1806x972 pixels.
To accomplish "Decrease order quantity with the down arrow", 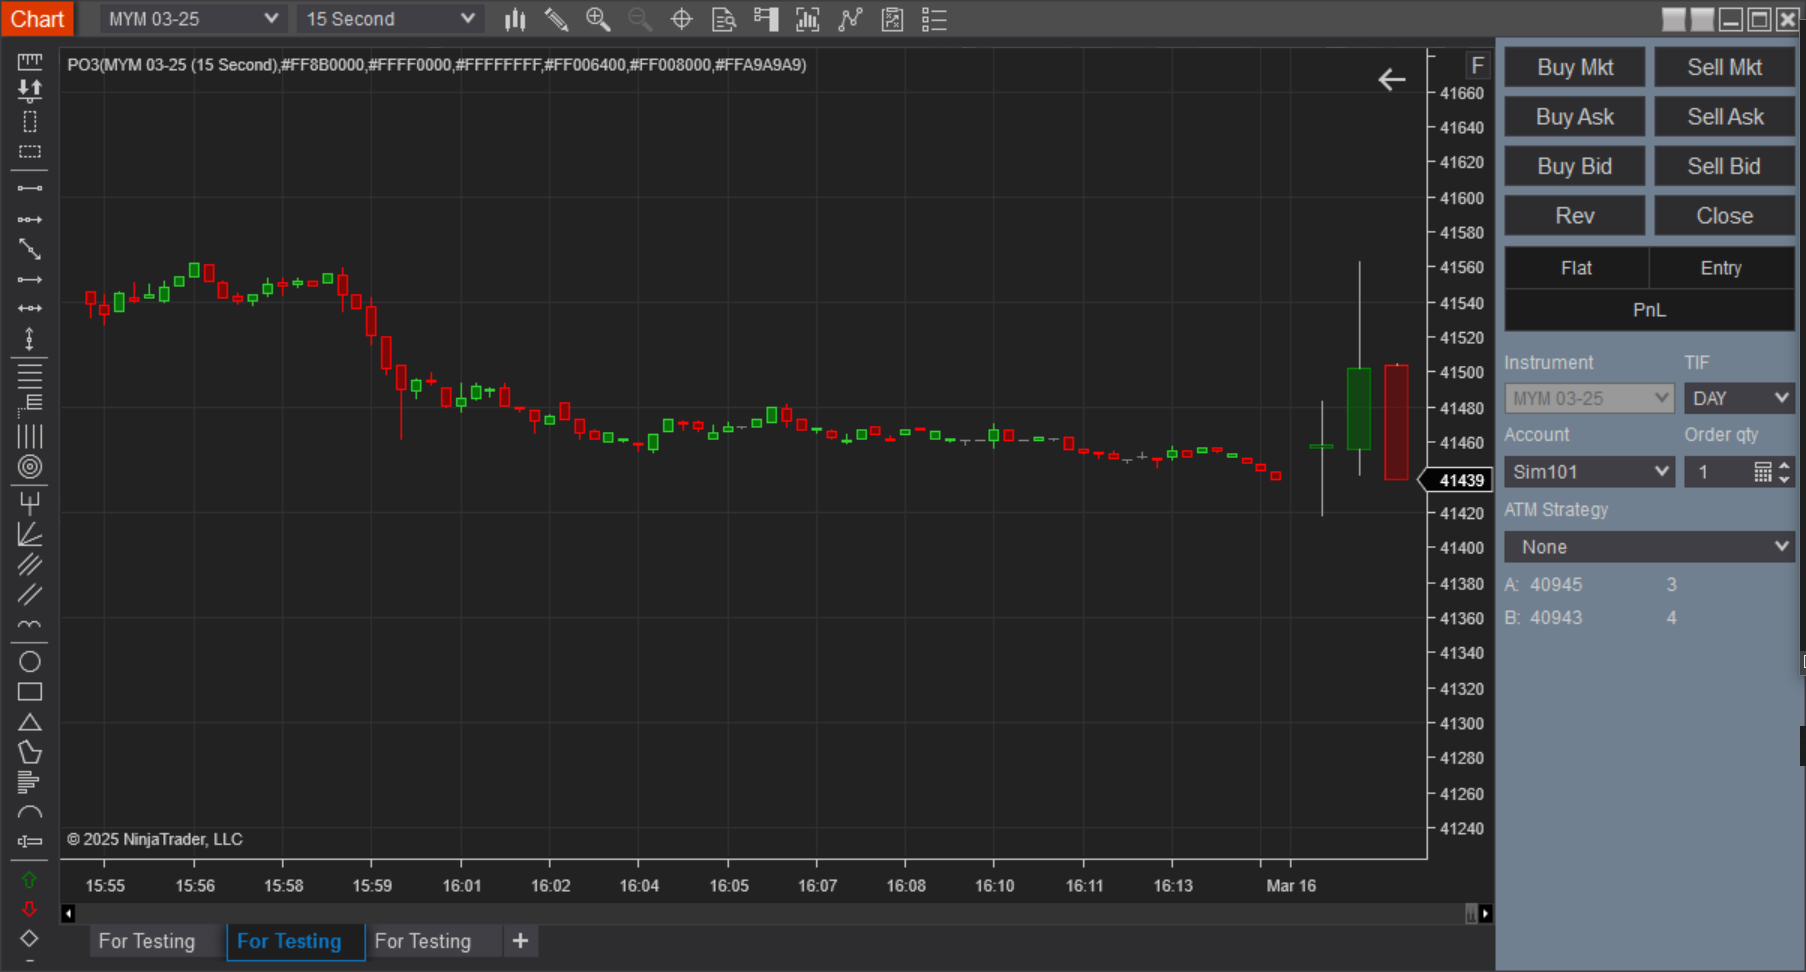I will 1784,479.
